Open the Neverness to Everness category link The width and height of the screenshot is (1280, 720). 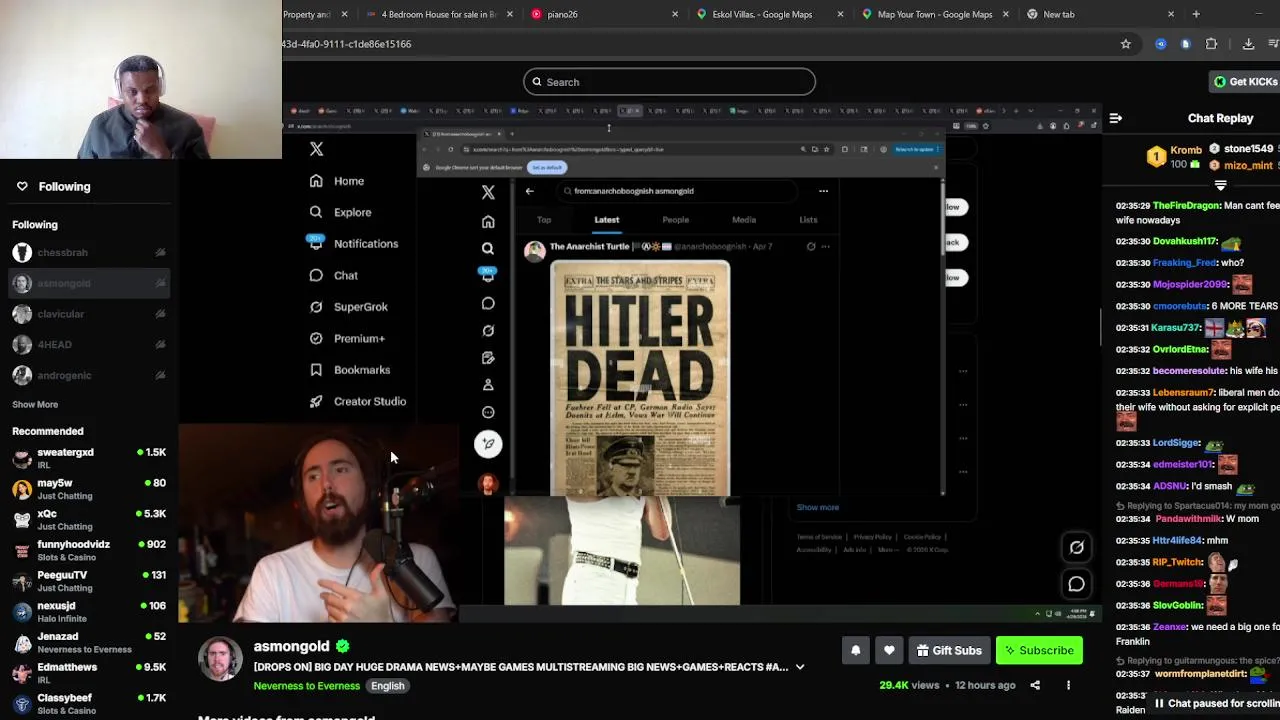(306, 686)
